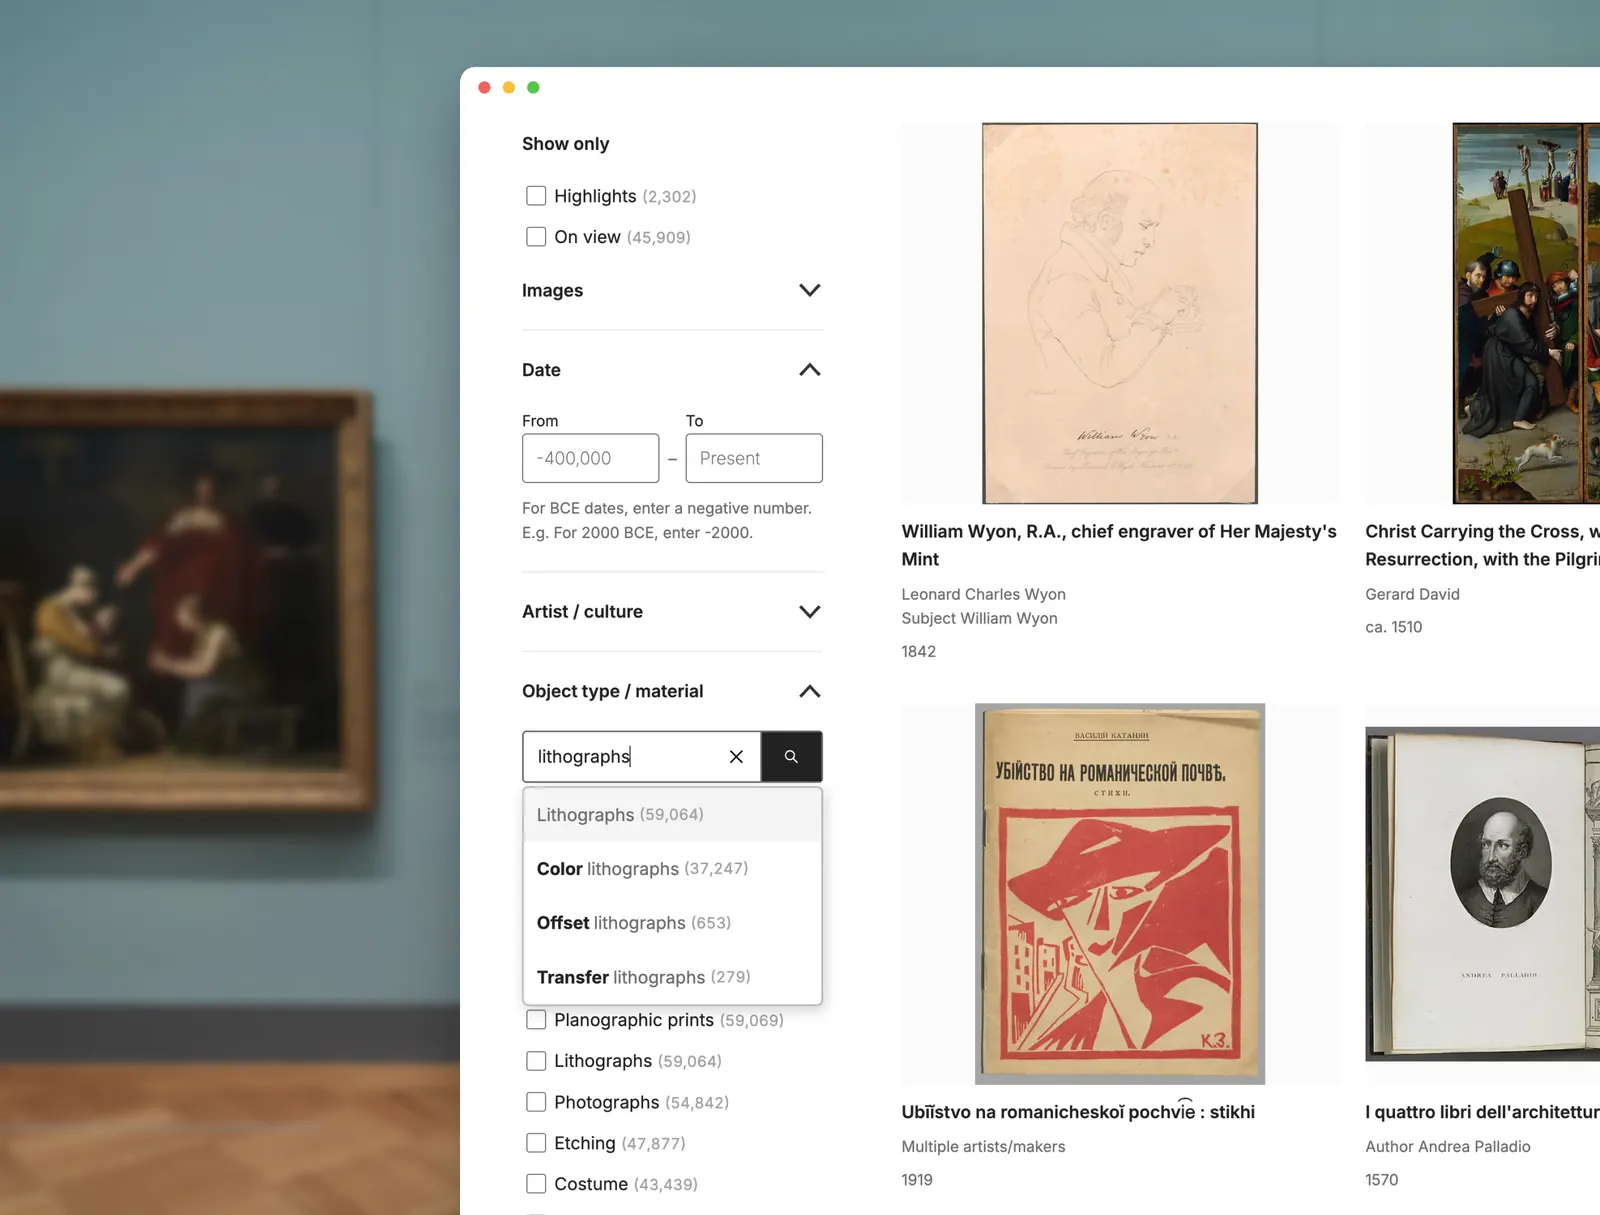Select the Photographs checkbox
Image resolution: width=1600 pixels, height=1215 pixels.
536,1102
